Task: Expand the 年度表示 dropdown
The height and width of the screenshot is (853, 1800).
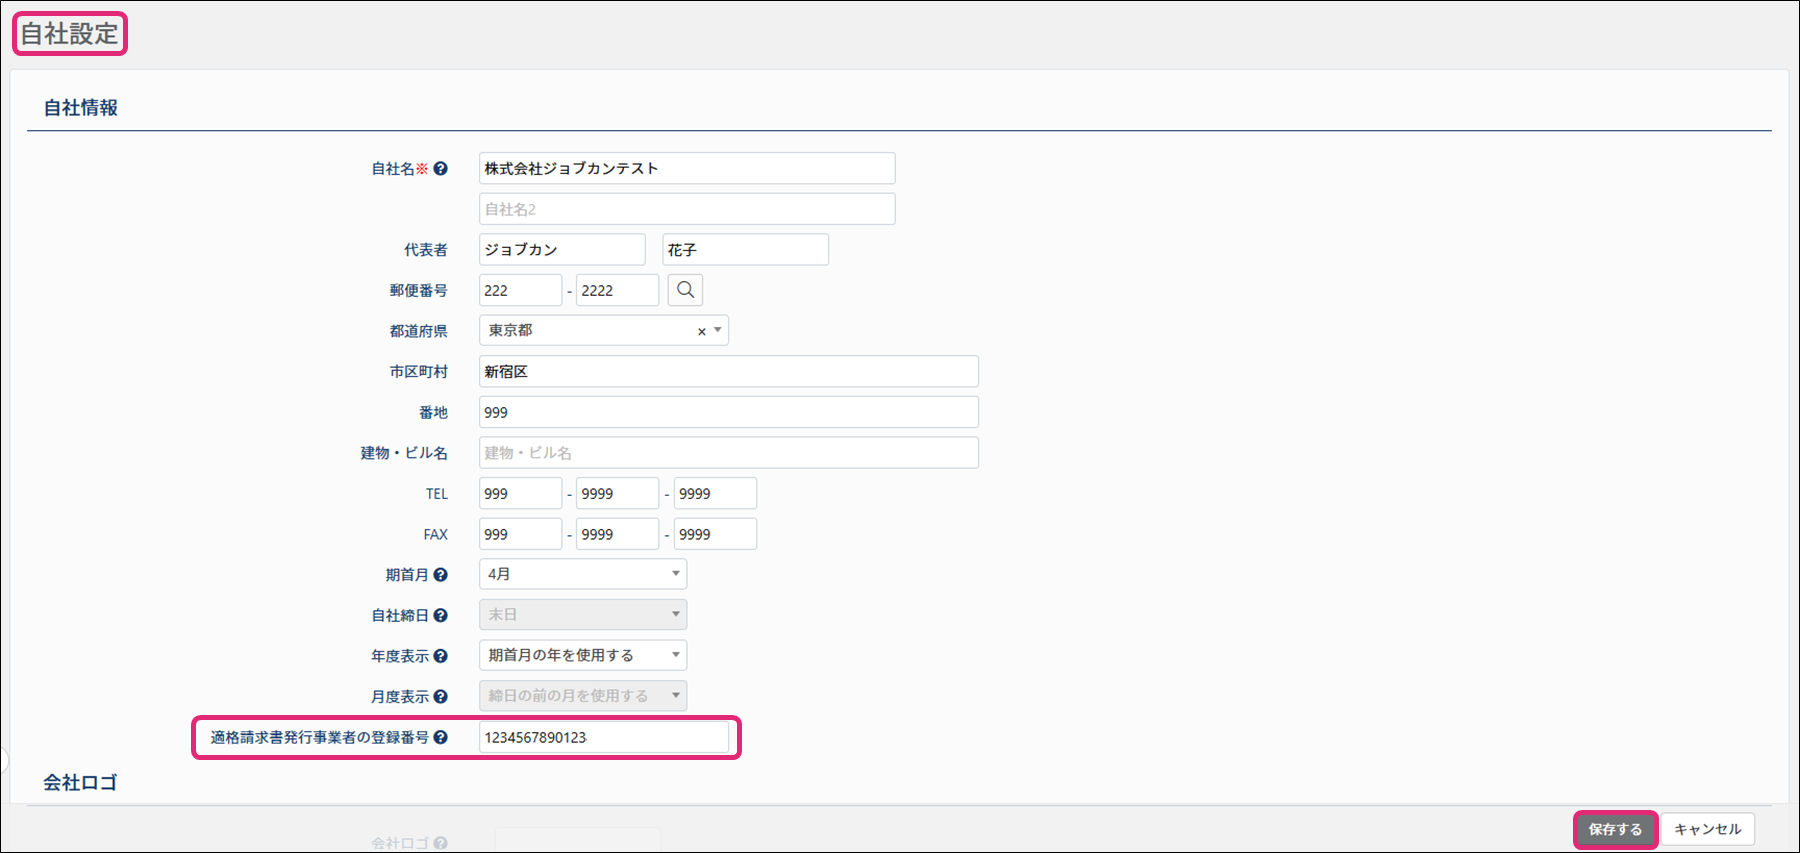Action: point(582,655)
